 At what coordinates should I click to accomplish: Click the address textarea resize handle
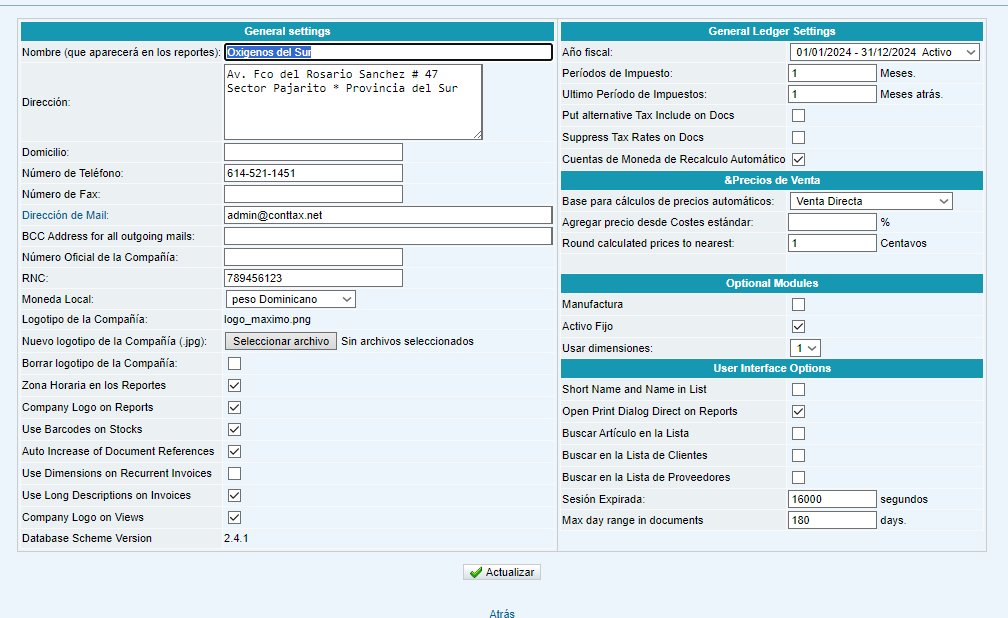[478, 135]
